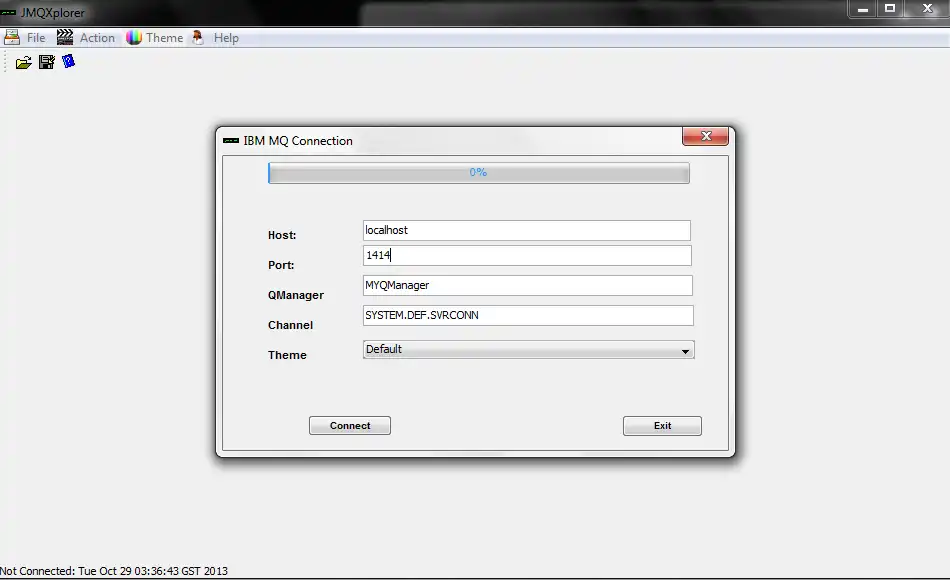Click the open folder toolbar icon
950x580 pixels.
coord(24,62)
